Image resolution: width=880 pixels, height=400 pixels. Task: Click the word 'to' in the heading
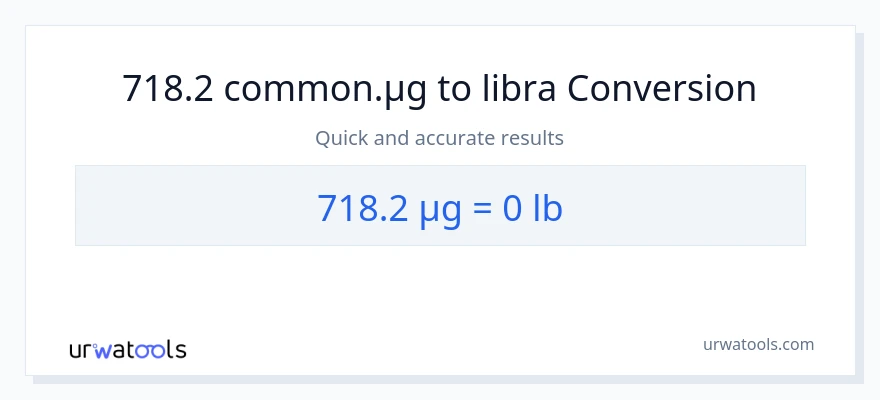coord(456,89)
